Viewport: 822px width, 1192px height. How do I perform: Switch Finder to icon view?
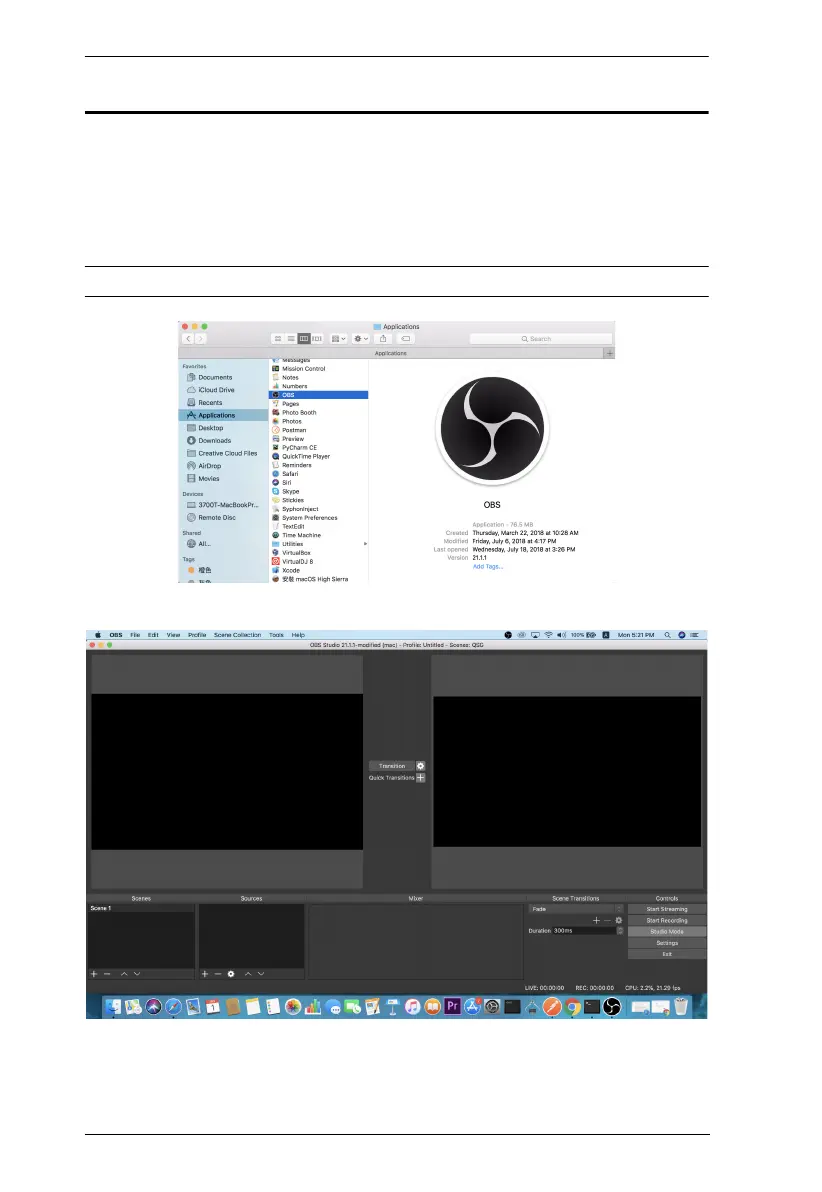(x=278, y=339)
